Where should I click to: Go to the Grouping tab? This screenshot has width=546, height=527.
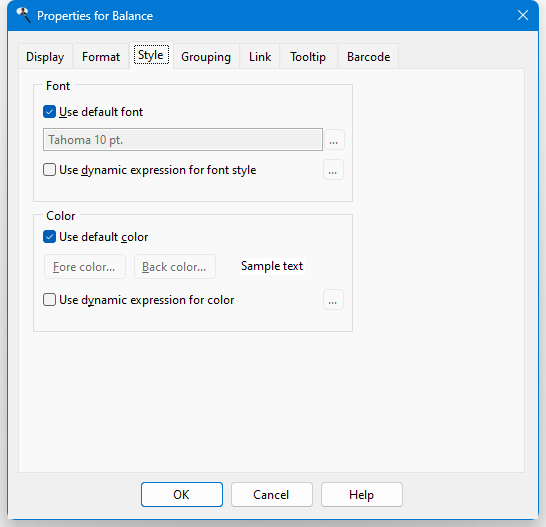pos(206,56)
